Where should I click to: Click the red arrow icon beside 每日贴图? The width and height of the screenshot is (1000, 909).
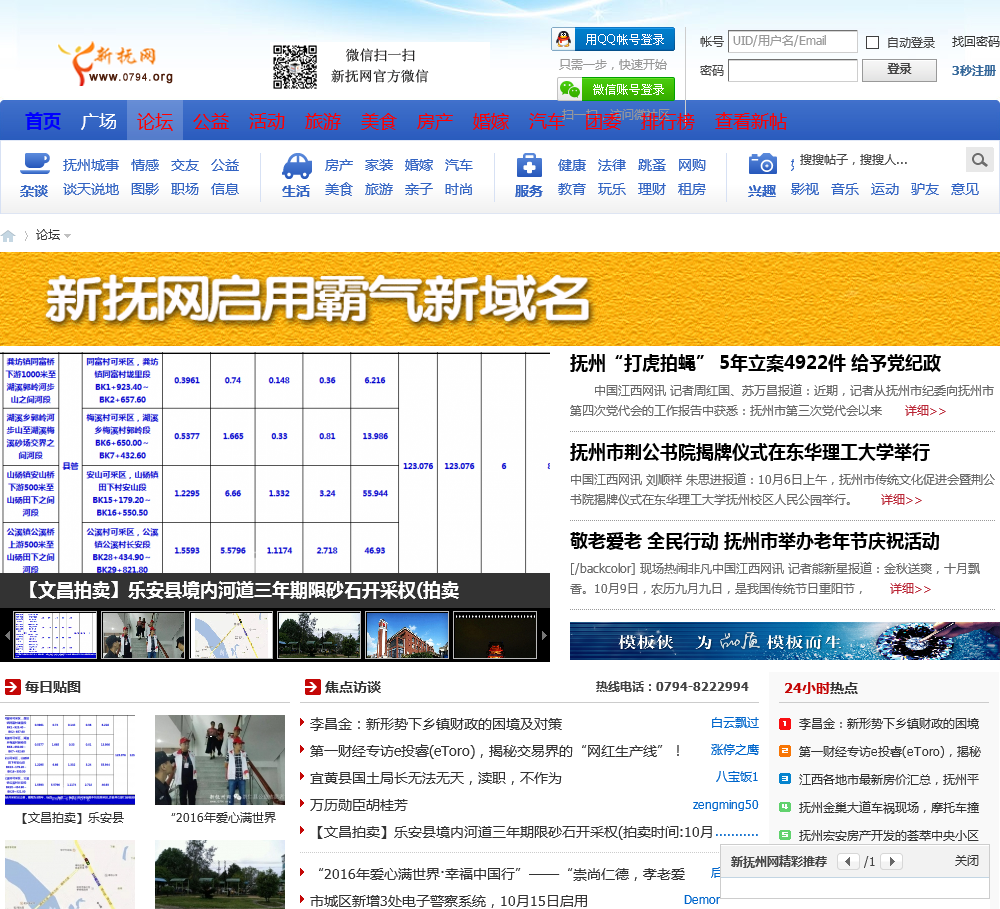(x=13, y=687)
